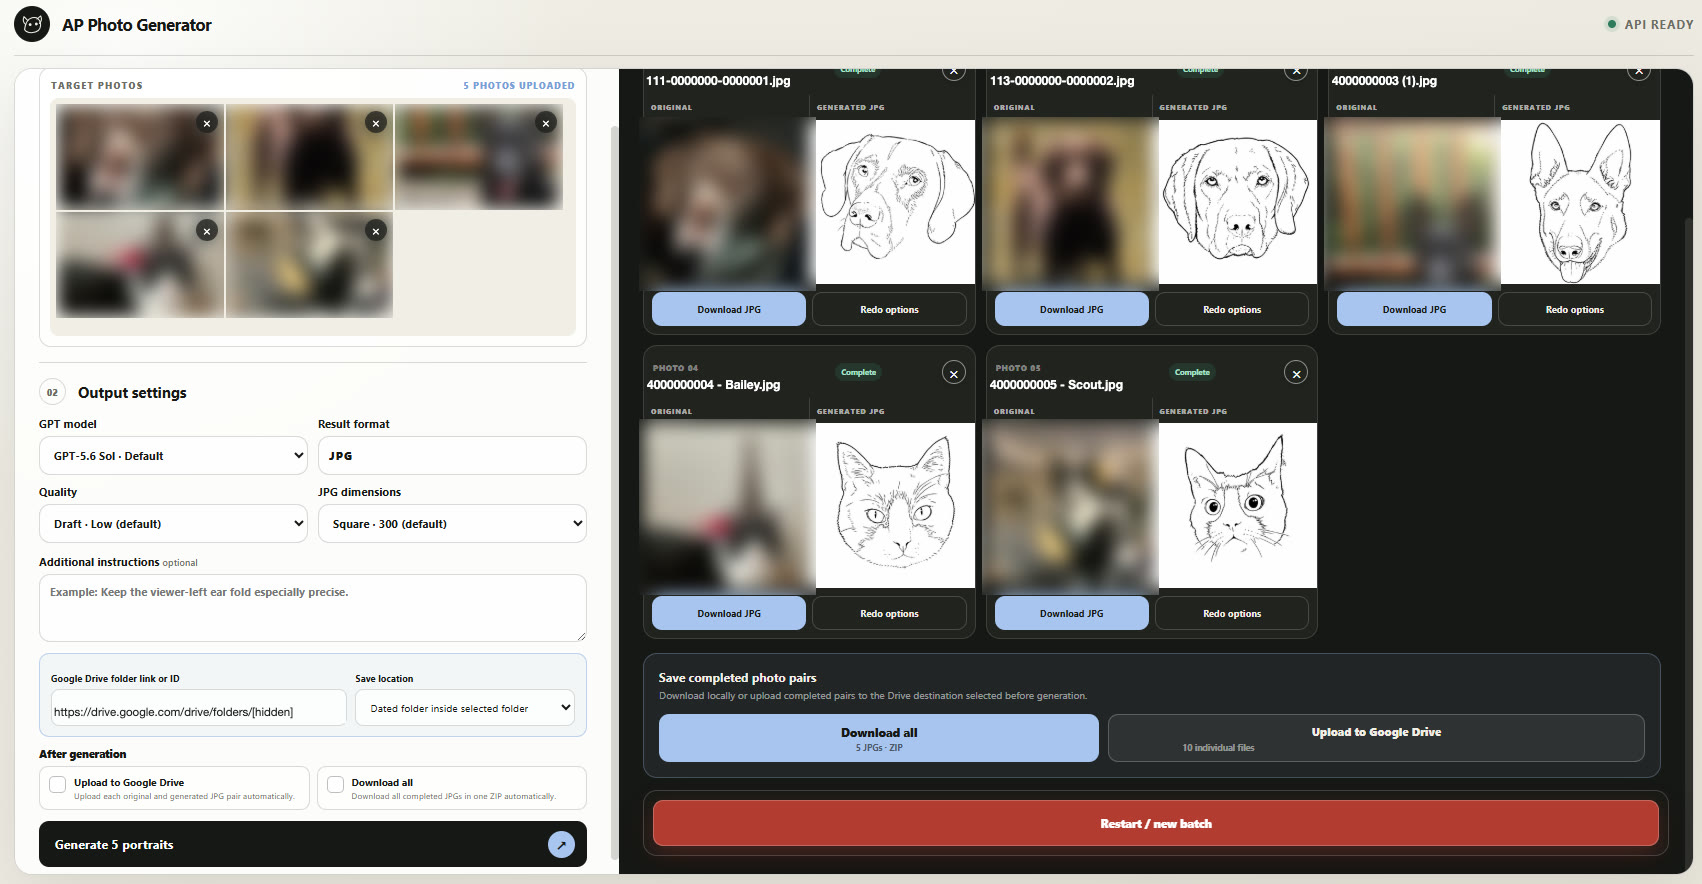The image size is (1702, 884).
Task: Open Redo options for 111-0000000-0000001.jpg
Action: point(889,310)
